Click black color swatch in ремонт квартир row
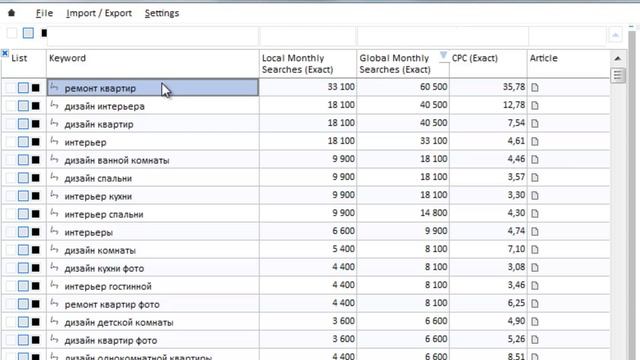640x360 pixels. 36,88
